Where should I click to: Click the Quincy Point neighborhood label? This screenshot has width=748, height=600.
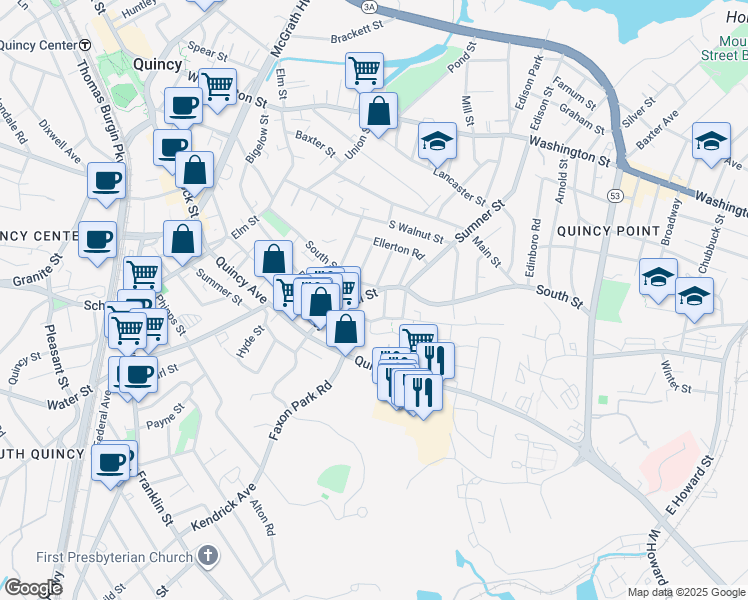pyautogui.click(x=610, y=231)
